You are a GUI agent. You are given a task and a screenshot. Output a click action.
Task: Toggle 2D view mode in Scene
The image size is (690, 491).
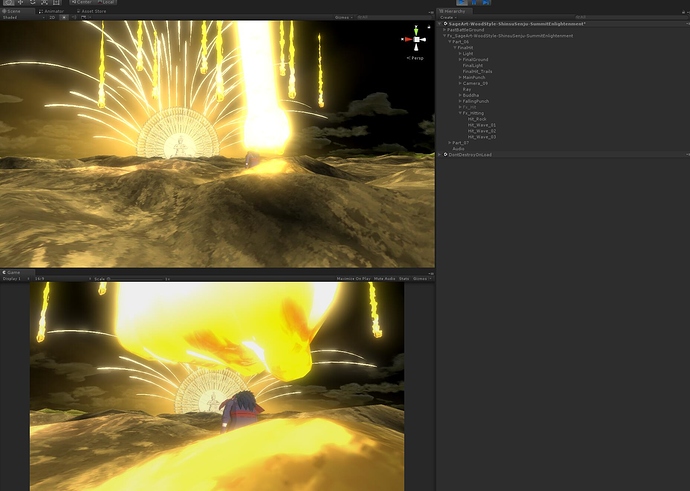[x=52, y=18]
